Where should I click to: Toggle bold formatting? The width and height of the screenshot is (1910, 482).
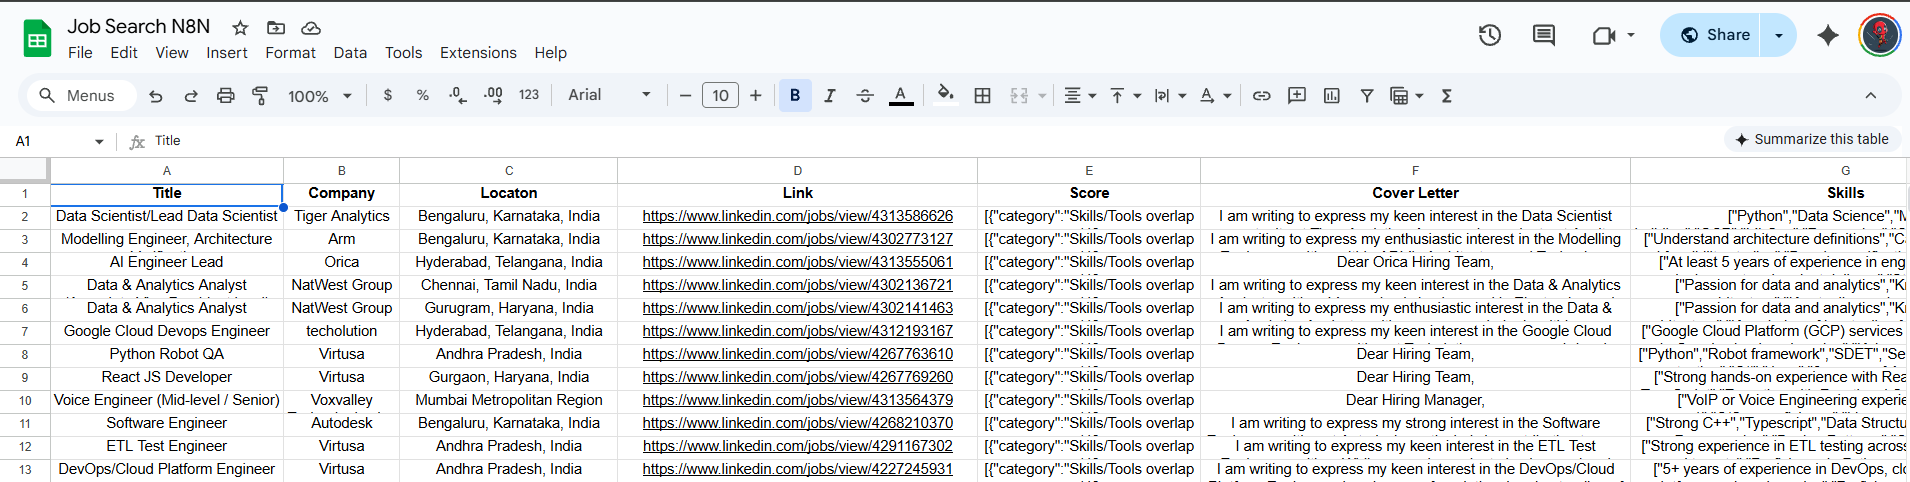[x=795, y=96]
